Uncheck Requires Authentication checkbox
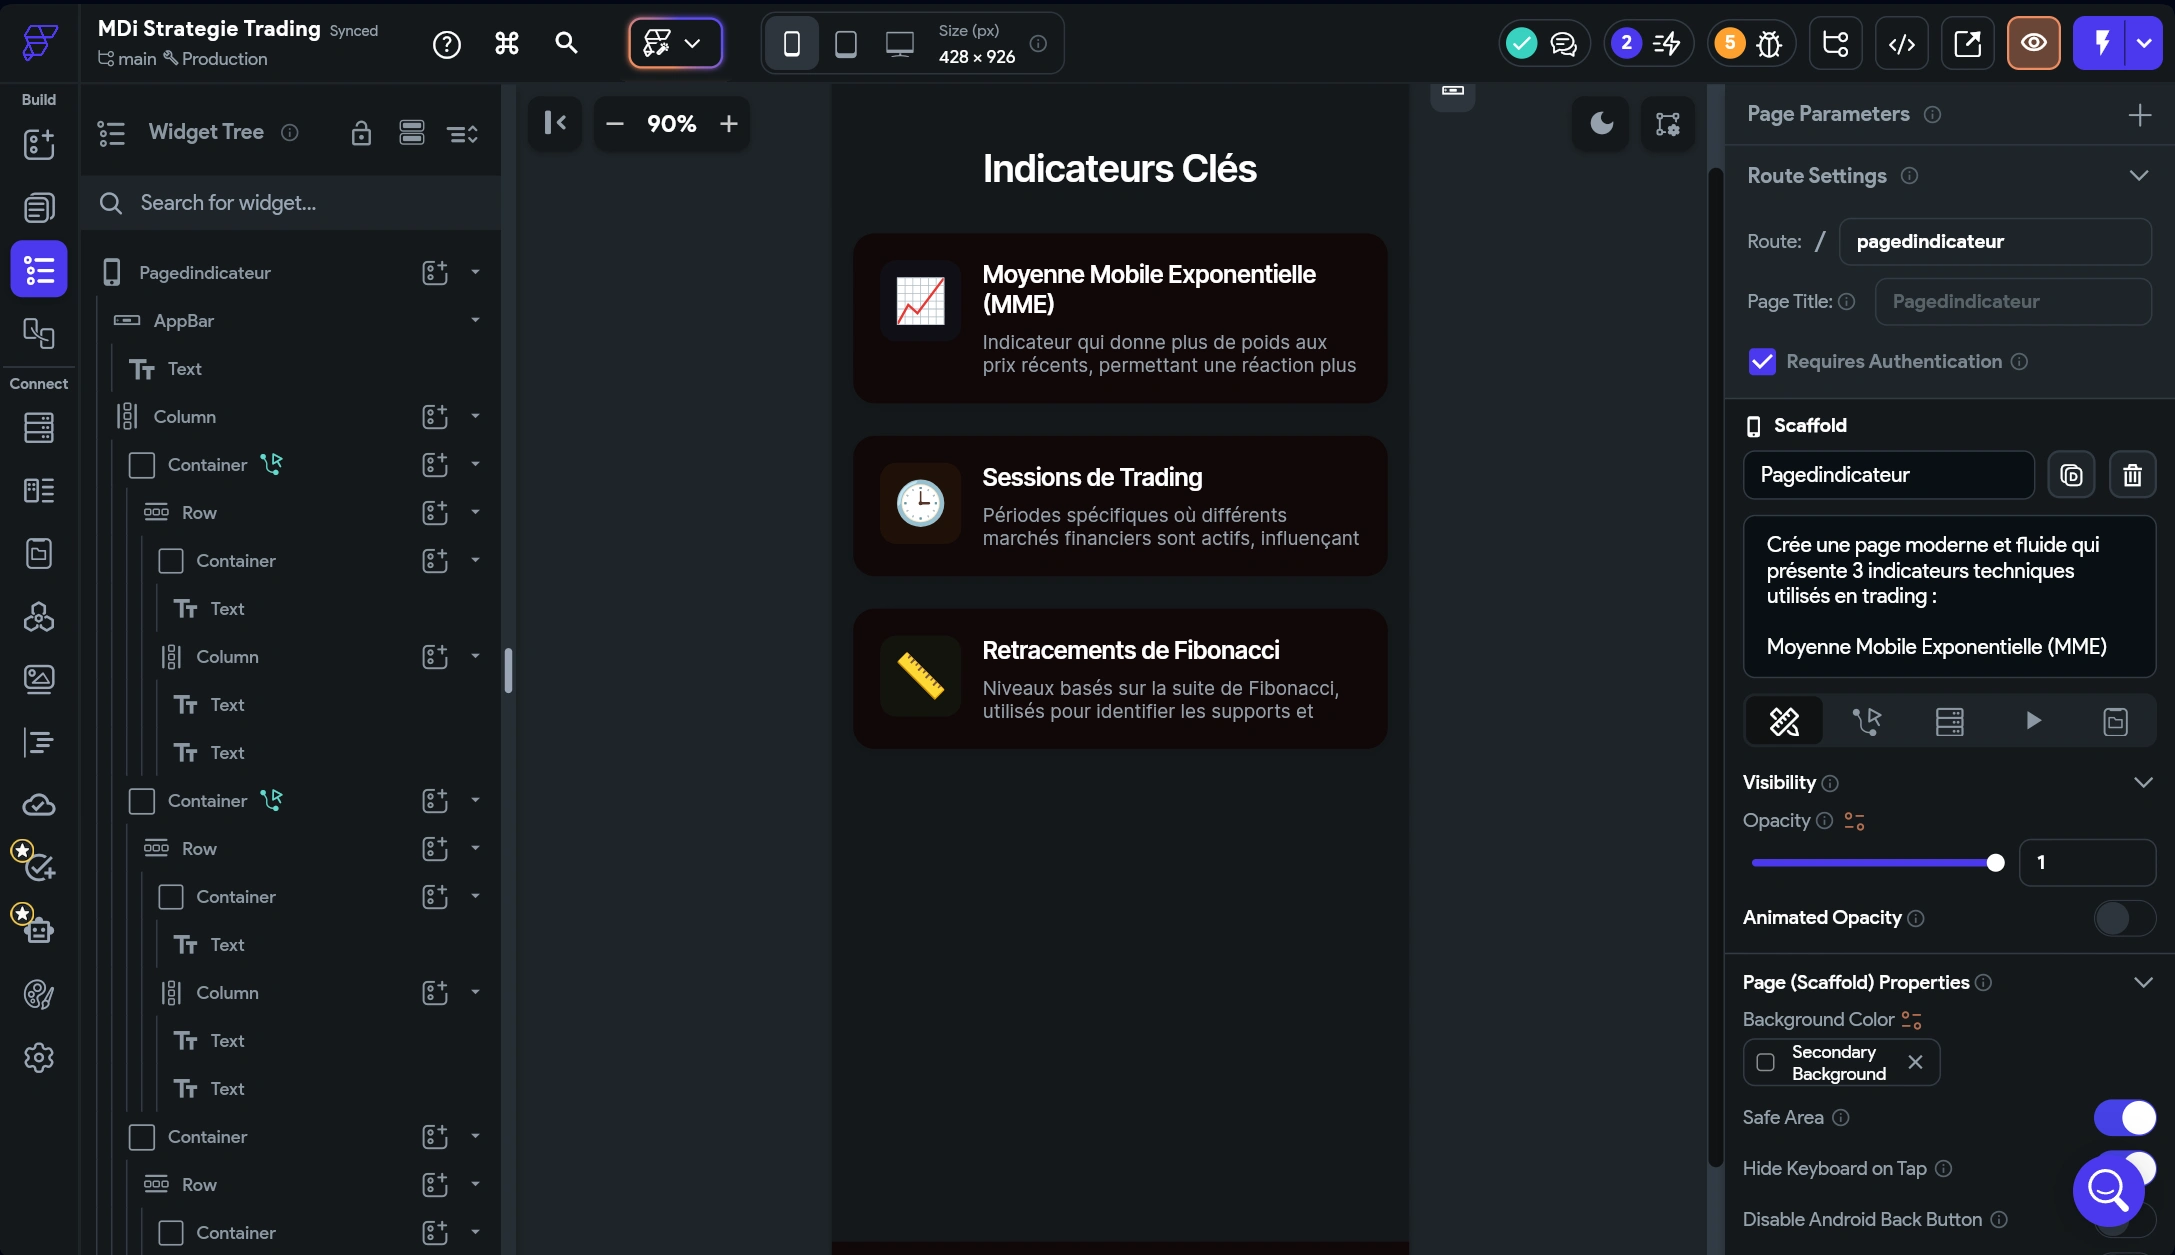This screenshot has height=1255, width=2175. pos(1762,362)
